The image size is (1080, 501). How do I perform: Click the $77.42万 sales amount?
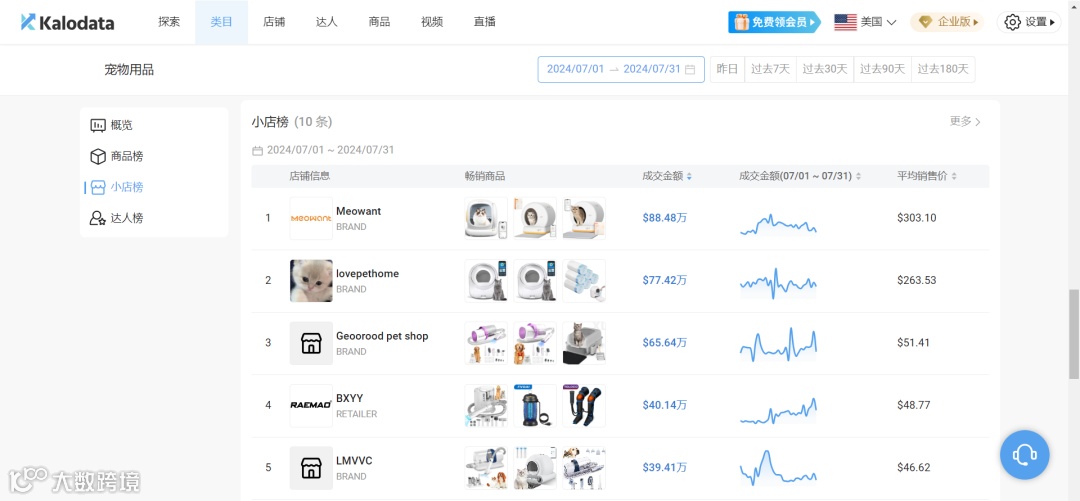tap(665, 280)
